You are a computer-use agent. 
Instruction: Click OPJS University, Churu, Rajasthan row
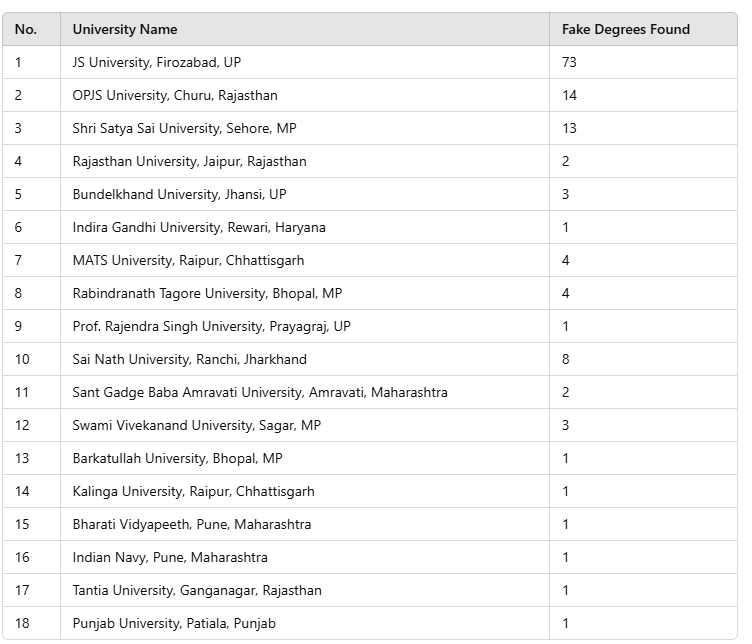click(175, 95)
